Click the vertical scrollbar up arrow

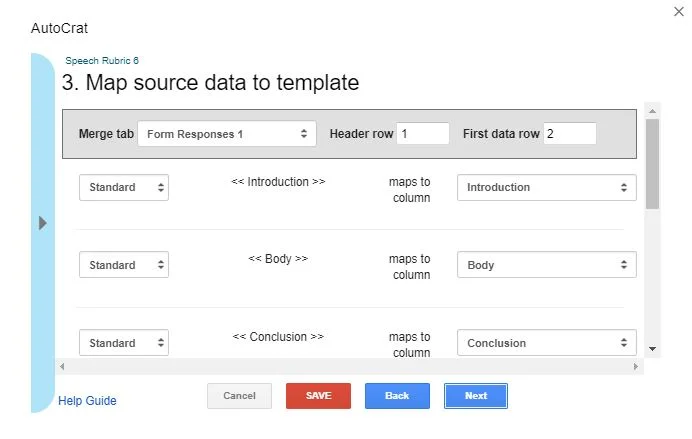click(652, 110)
